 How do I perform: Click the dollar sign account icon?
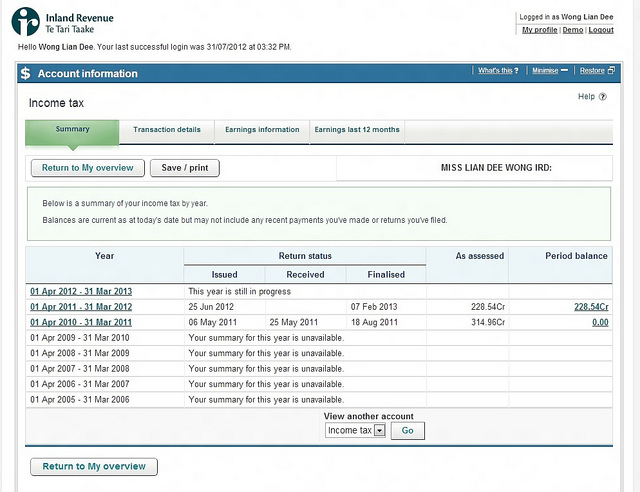tap(25, 73)
